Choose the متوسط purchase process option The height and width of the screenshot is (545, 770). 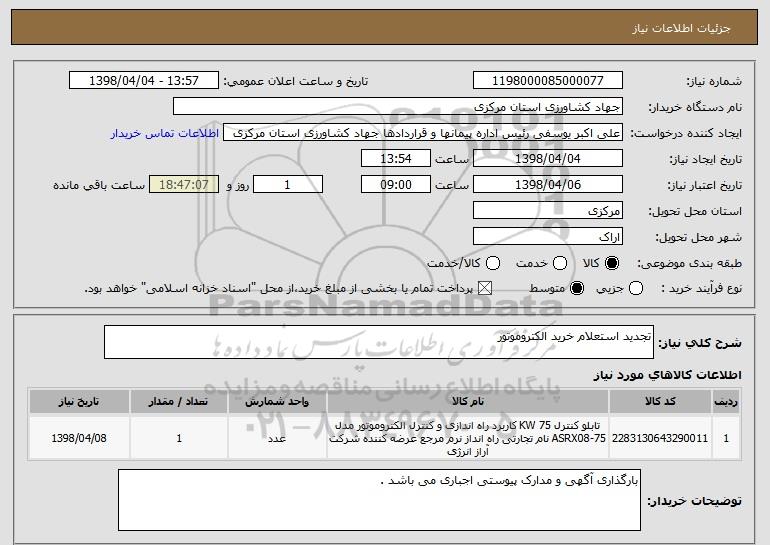point(577,289)
